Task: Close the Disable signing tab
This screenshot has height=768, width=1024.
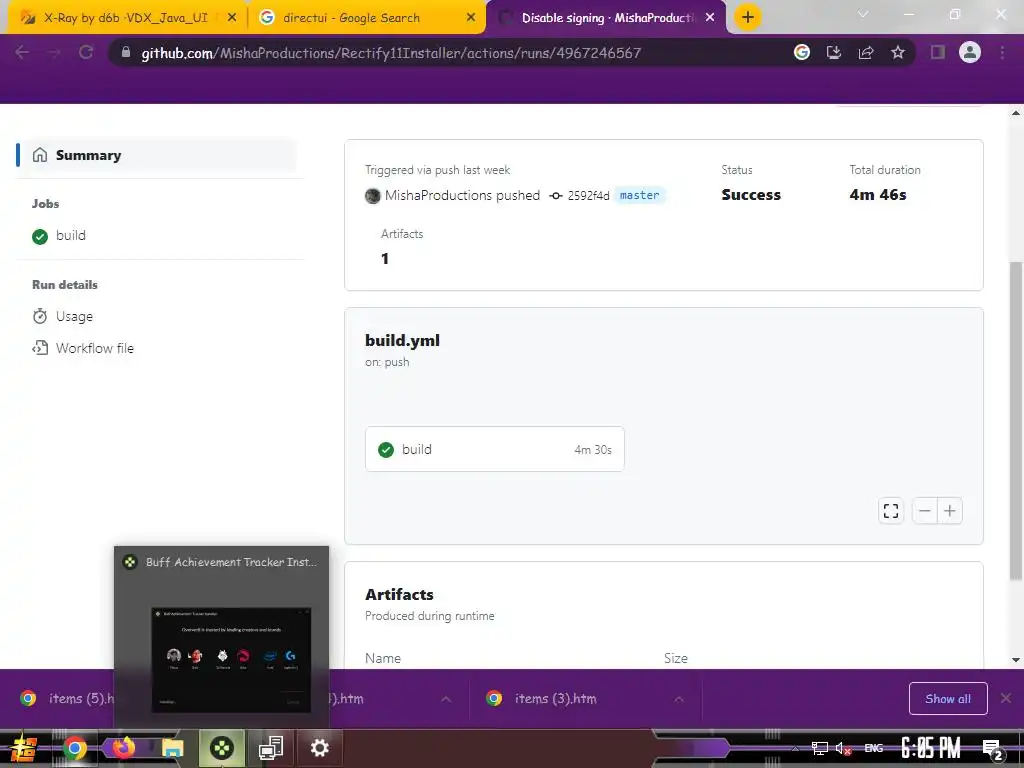Action: coord(710,18)
